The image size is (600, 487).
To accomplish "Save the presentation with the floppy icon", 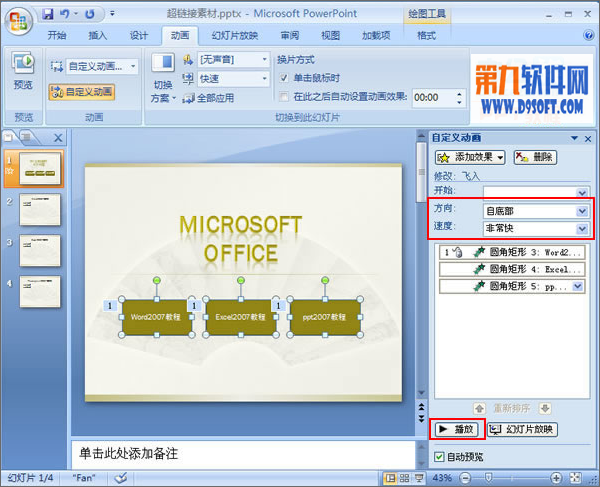I will click(x=48, y=14).
